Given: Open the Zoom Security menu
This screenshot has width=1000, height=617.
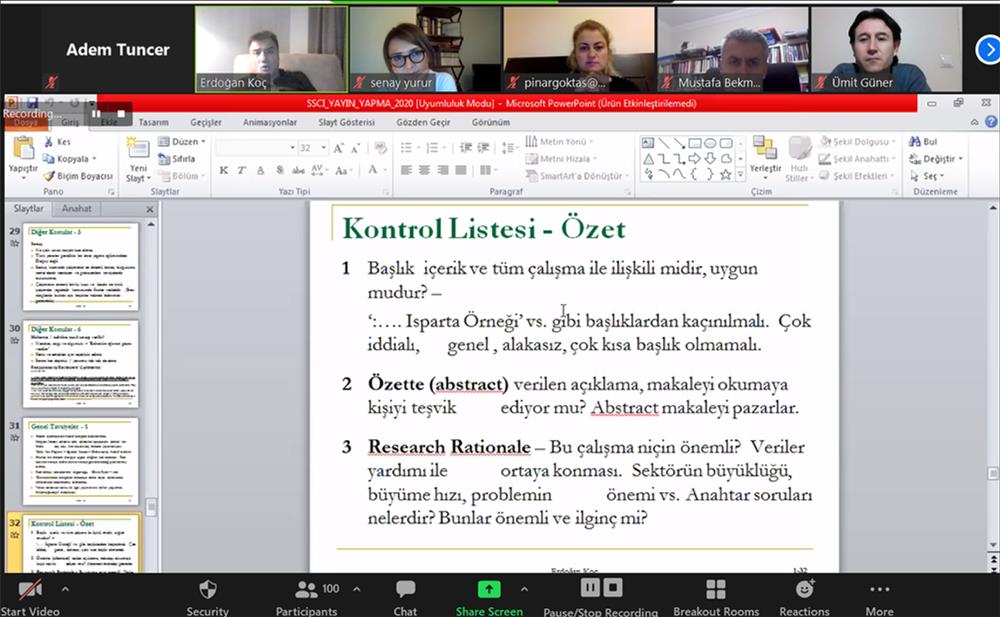Looking at the screenshot, I should (x=207, y=597).
